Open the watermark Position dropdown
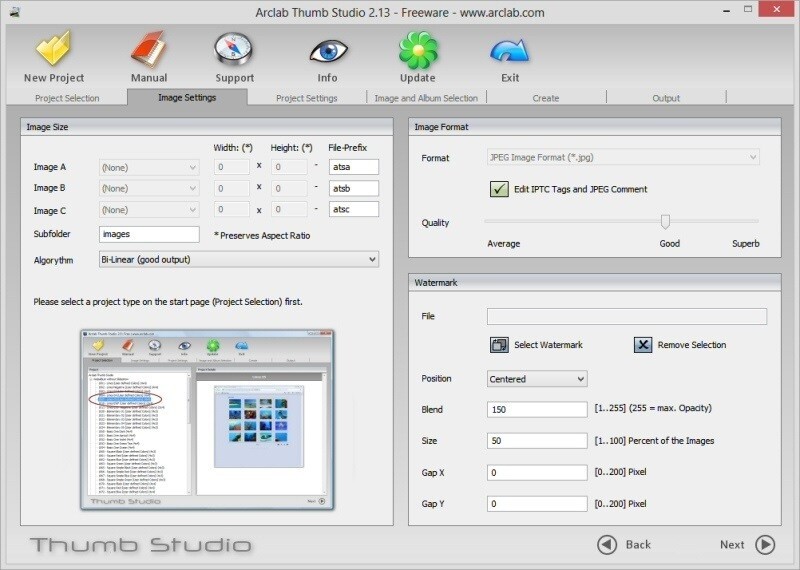The image size is (800, 570). [537, 379]
